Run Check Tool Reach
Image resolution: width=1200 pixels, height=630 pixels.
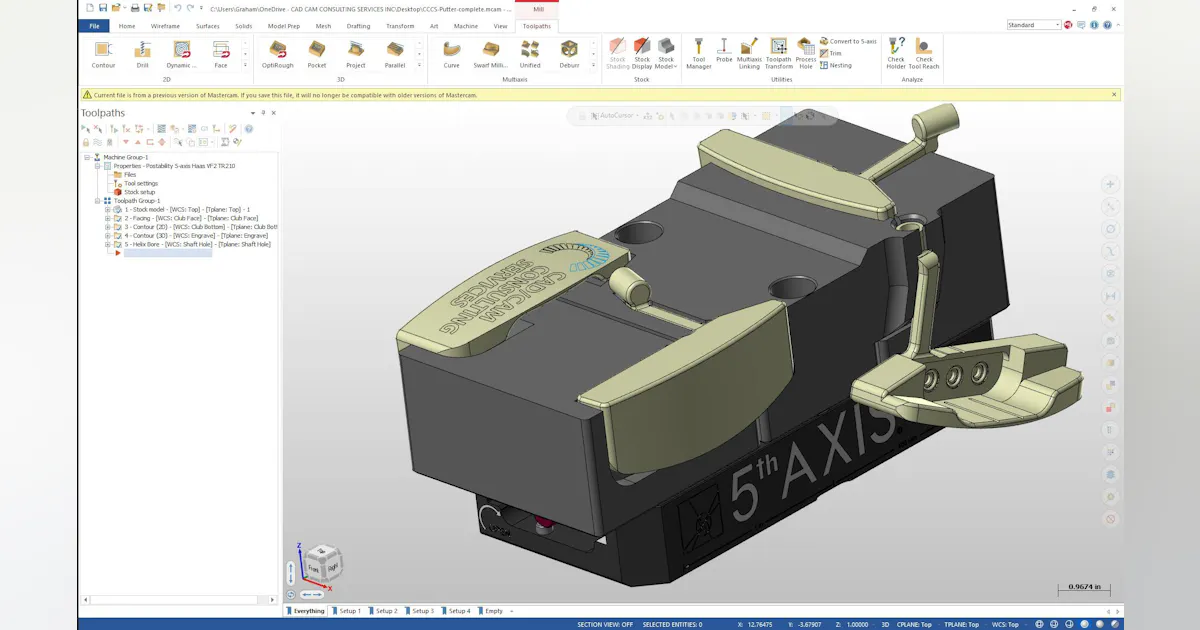point(924,54)
